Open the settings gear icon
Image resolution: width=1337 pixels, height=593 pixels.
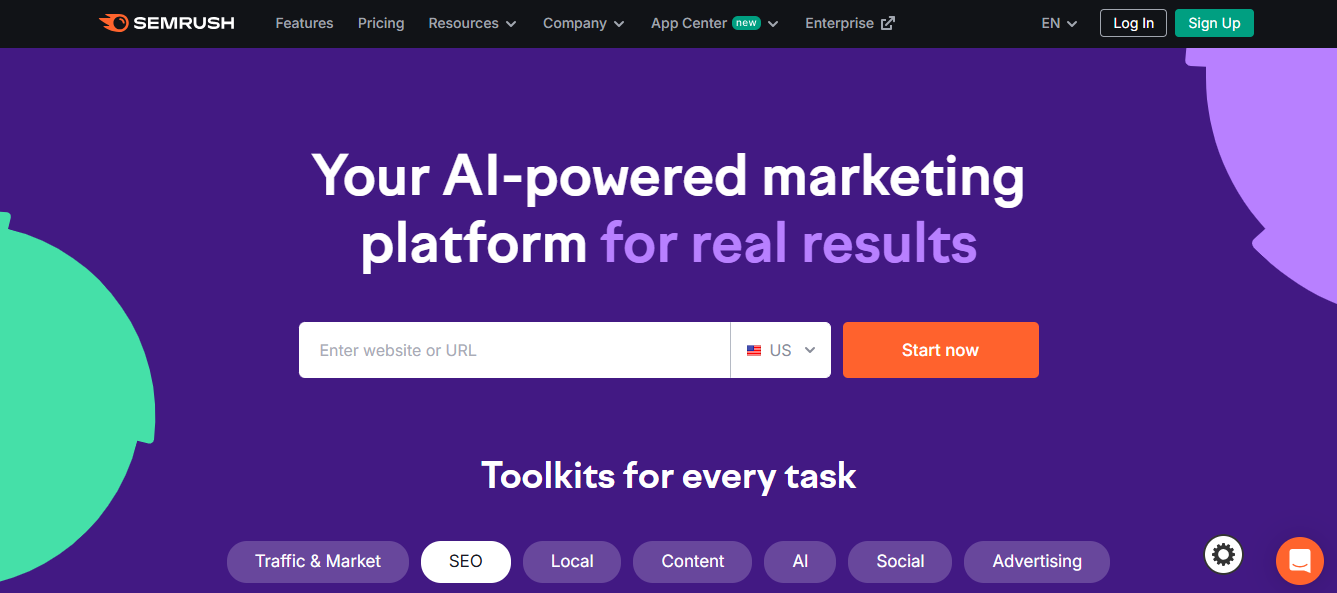click(1224, 554)
